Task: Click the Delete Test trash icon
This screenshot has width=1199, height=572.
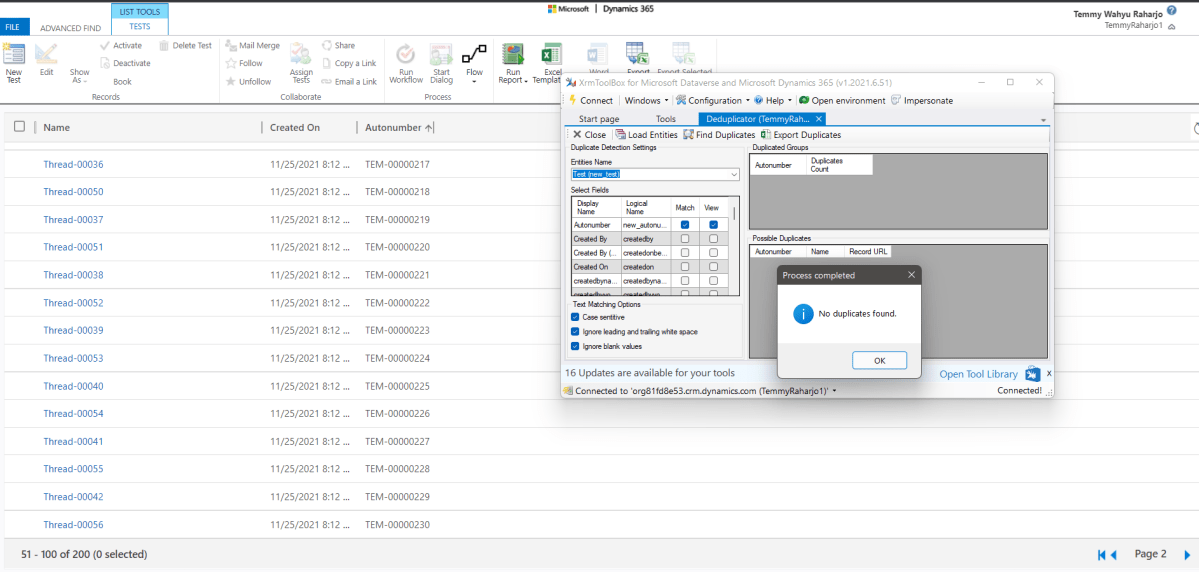Action: tap(164, 45)
